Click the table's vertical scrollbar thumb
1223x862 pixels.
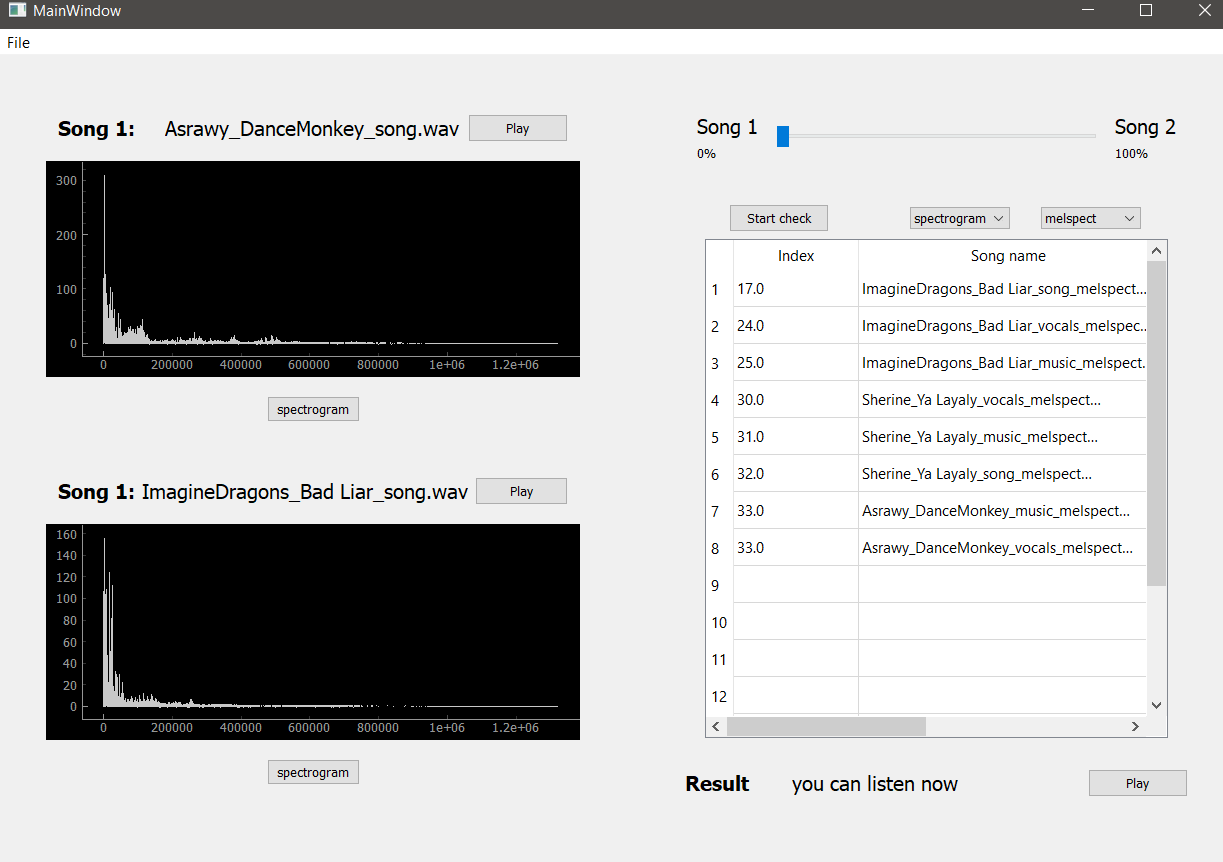tap(1156, 423)
